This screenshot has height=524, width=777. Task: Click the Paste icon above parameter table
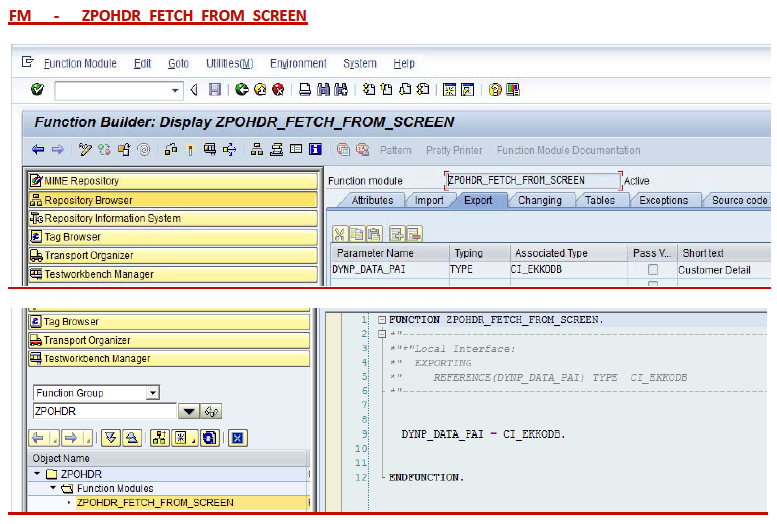point(374,233)
